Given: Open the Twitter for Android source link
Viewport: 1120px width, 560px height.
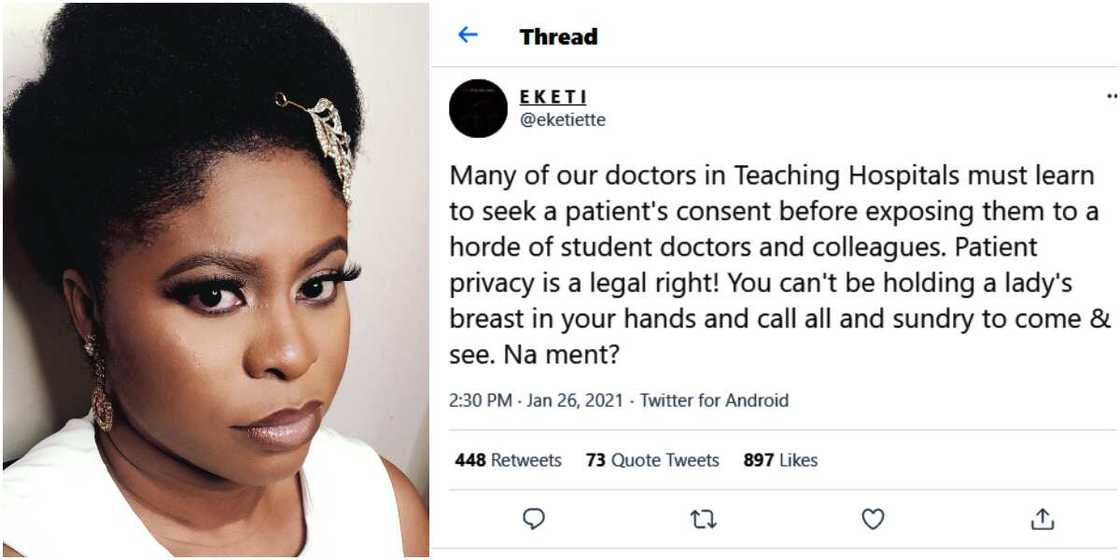Looking at the screenshot, I should tap(714, 401).
